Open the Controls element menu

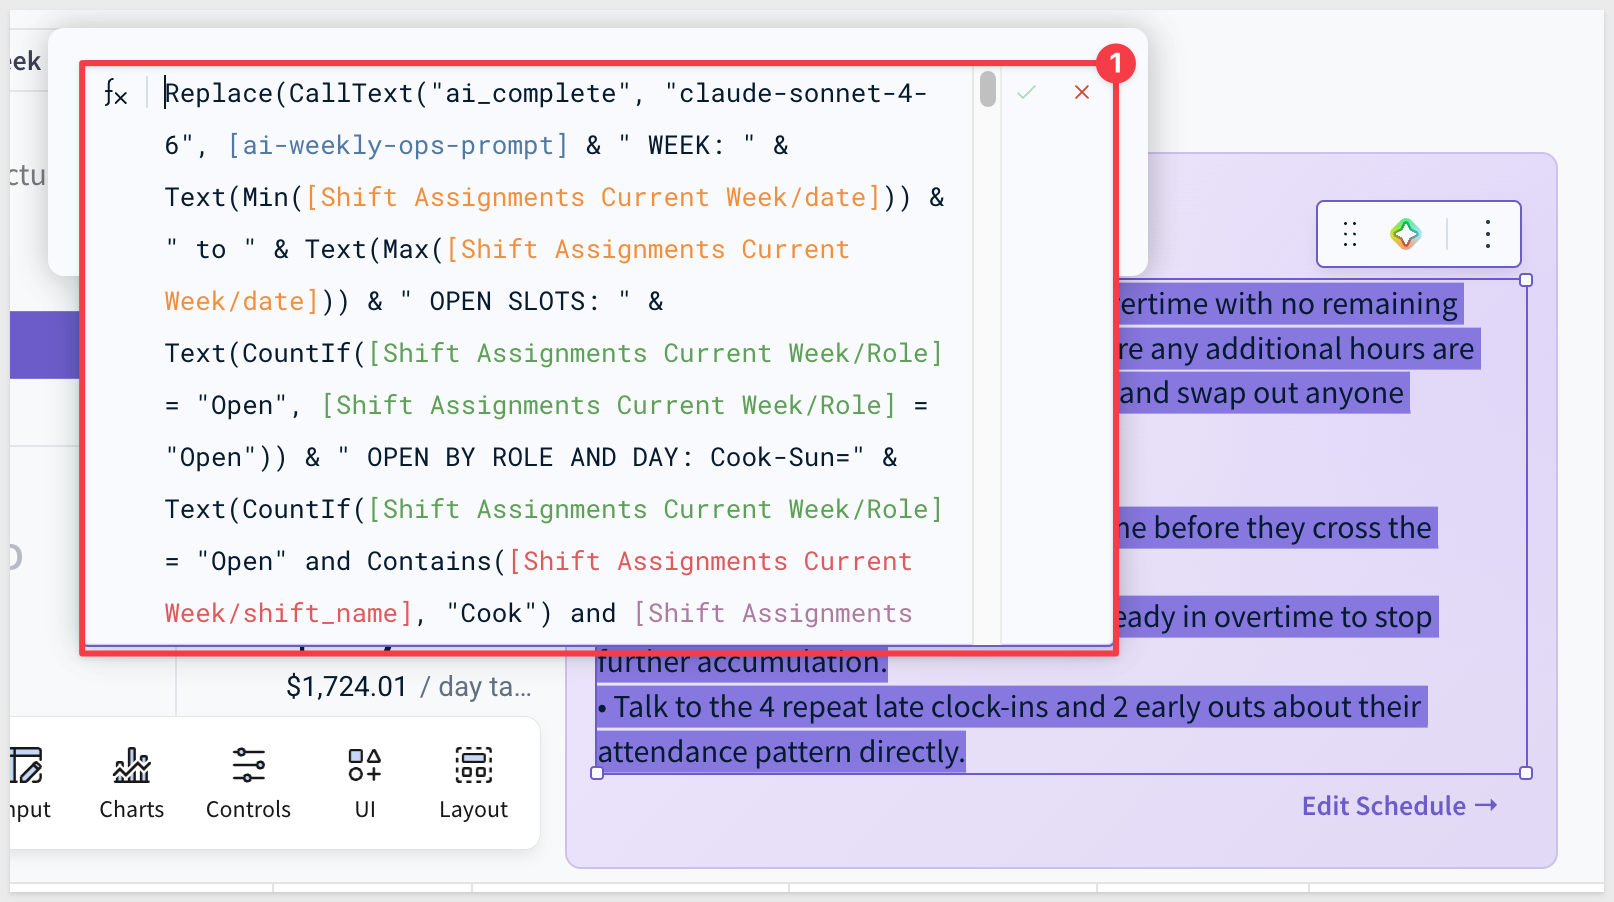[x=248, y=784]
